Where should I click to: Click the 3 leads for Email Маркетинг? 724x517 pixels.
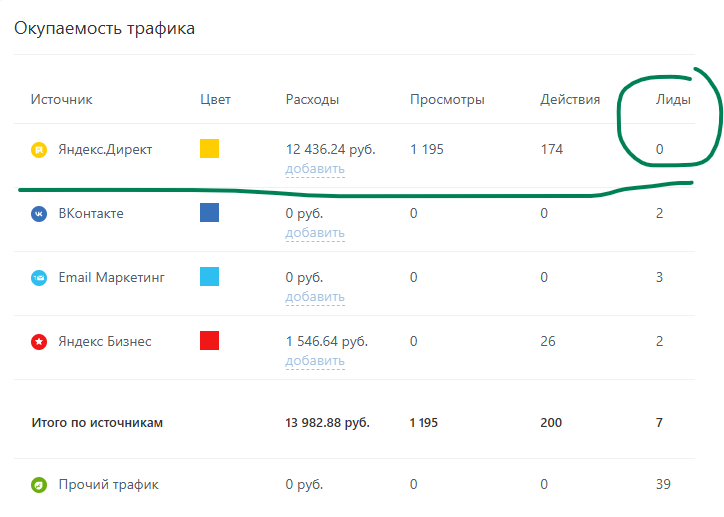[x=659, y=277]
